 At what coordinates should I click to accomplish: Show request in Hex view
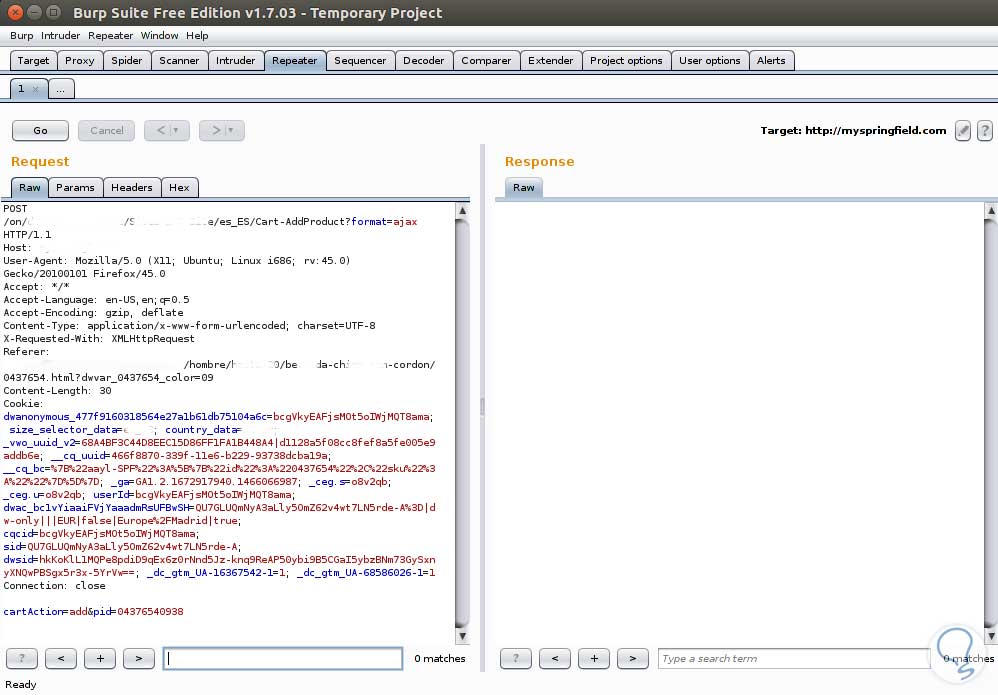tap(179, 187)
